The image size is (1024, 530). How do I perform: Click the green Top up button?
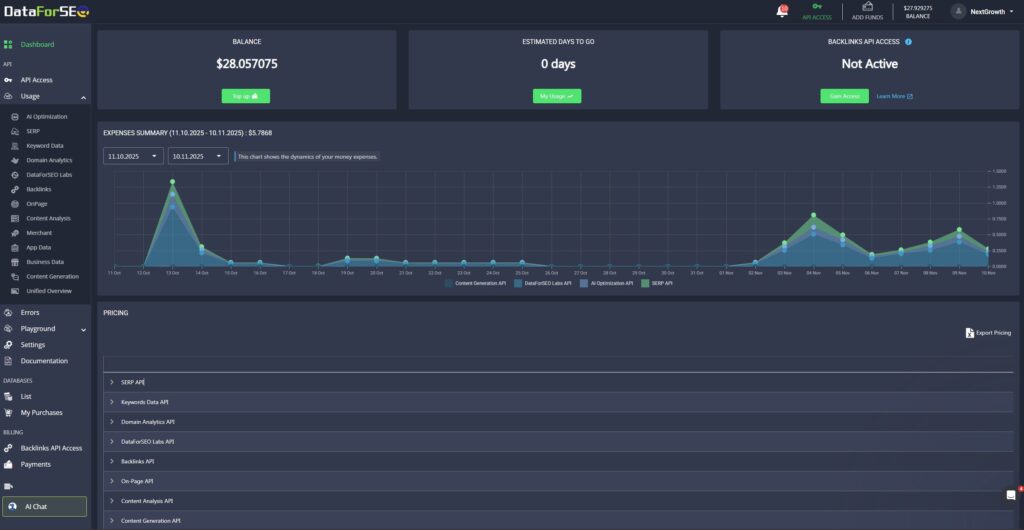pos(245,96)
